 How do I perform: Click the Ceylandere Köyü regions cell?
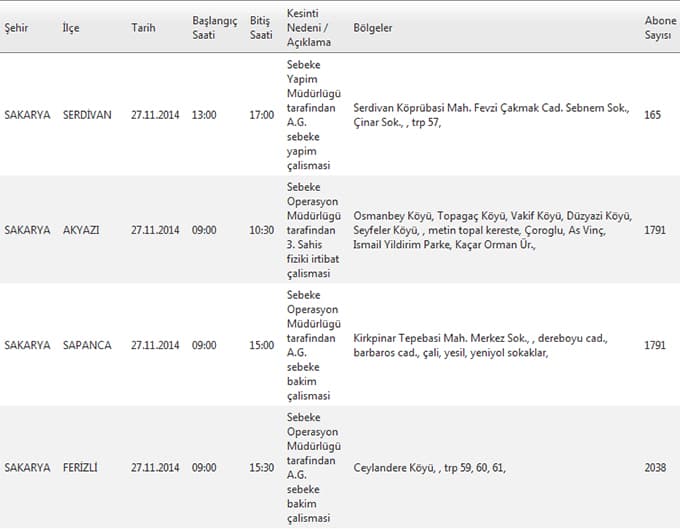[429, 468]
